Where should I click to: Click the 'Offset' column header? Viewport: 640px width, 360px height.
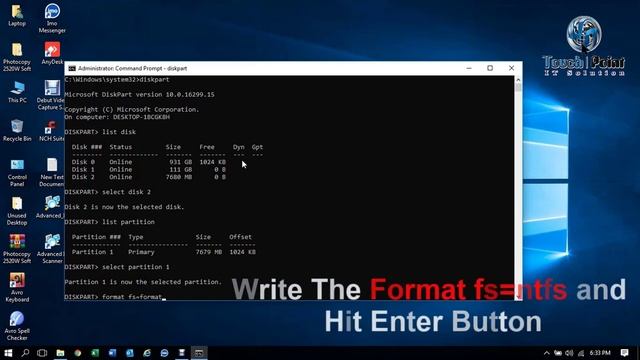[x=240, y=237]
